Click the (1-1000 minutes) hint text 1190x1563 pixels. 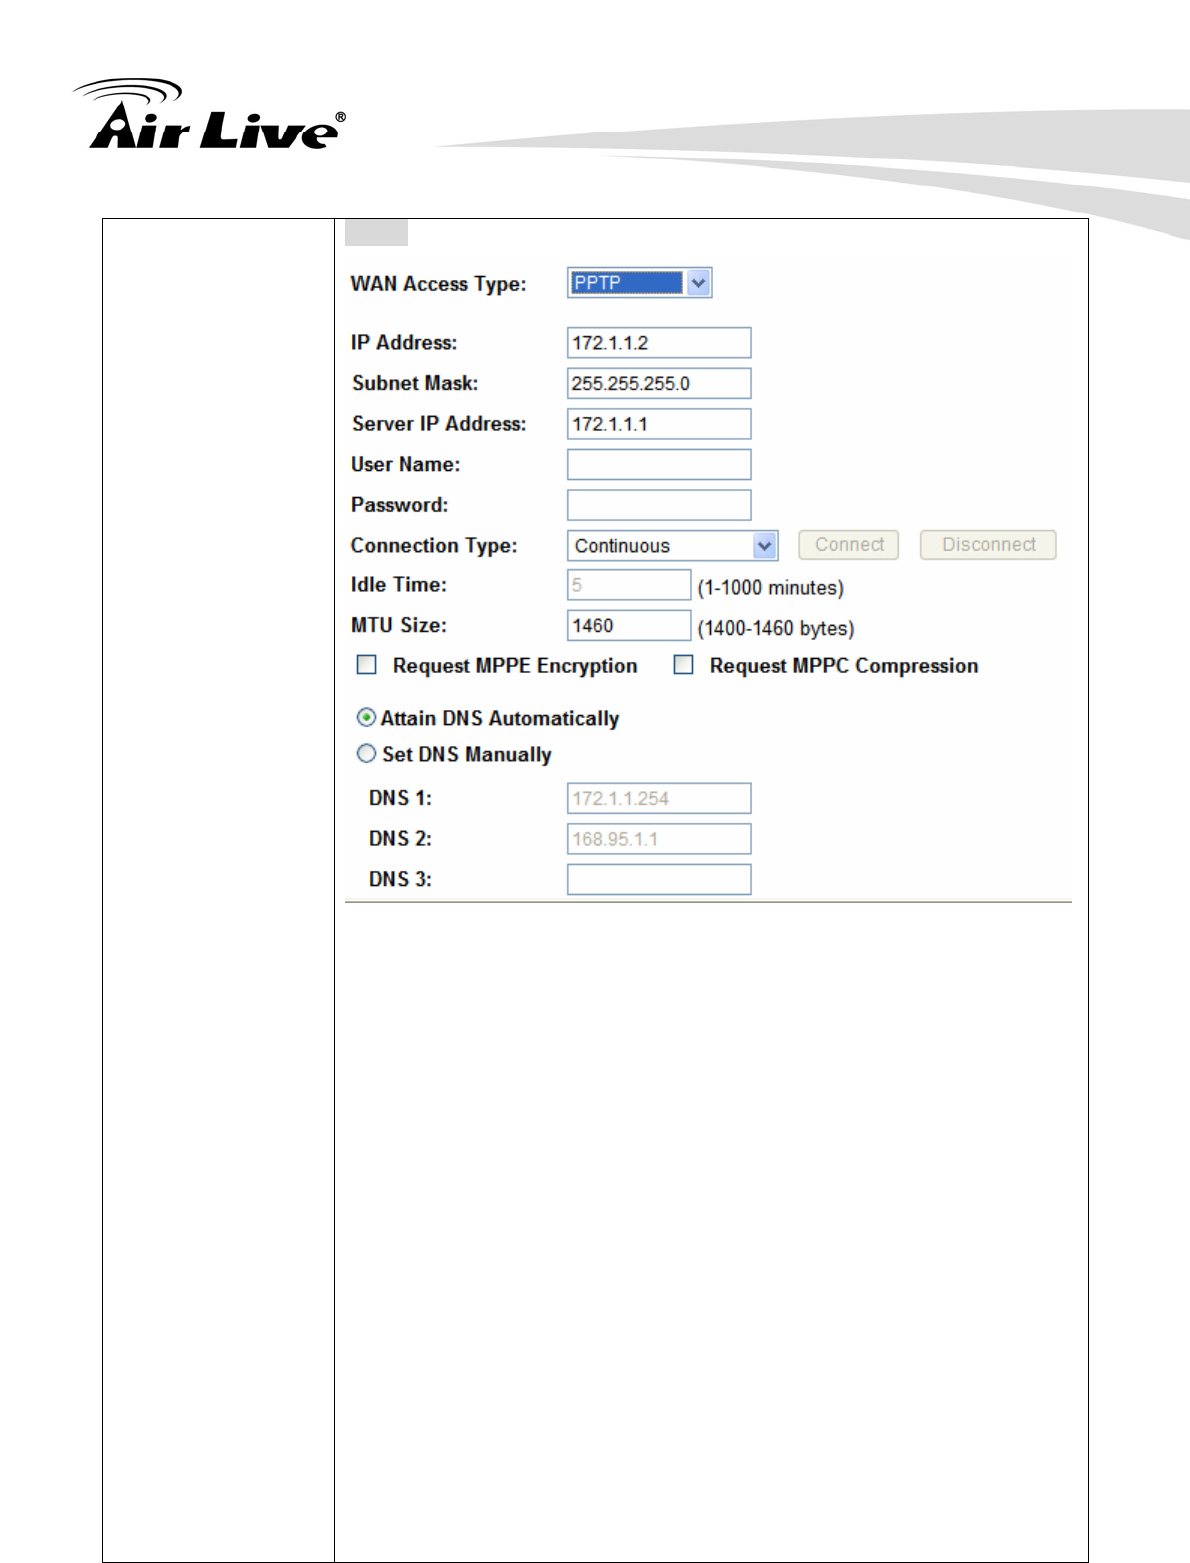coord(771,588)
